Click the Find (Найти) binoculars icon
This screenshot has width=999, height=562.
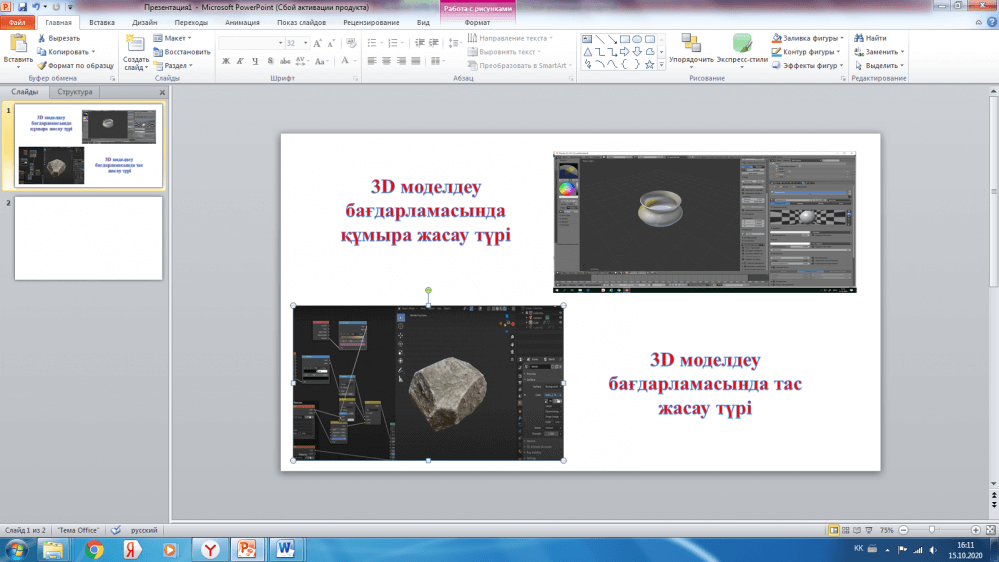[857, 38]
